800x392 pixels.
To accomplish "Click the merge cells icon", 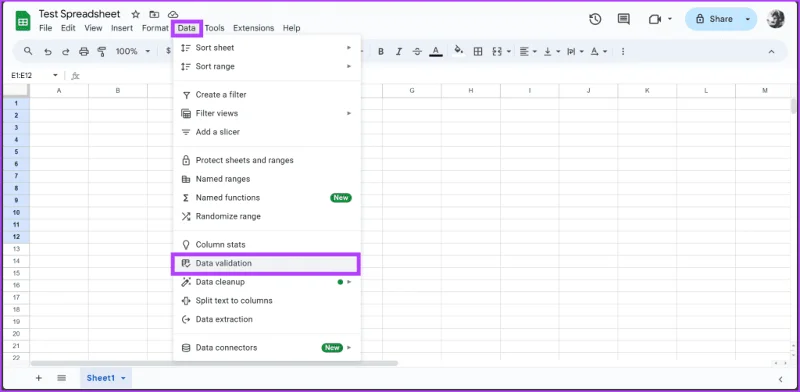I will (497, 52).
